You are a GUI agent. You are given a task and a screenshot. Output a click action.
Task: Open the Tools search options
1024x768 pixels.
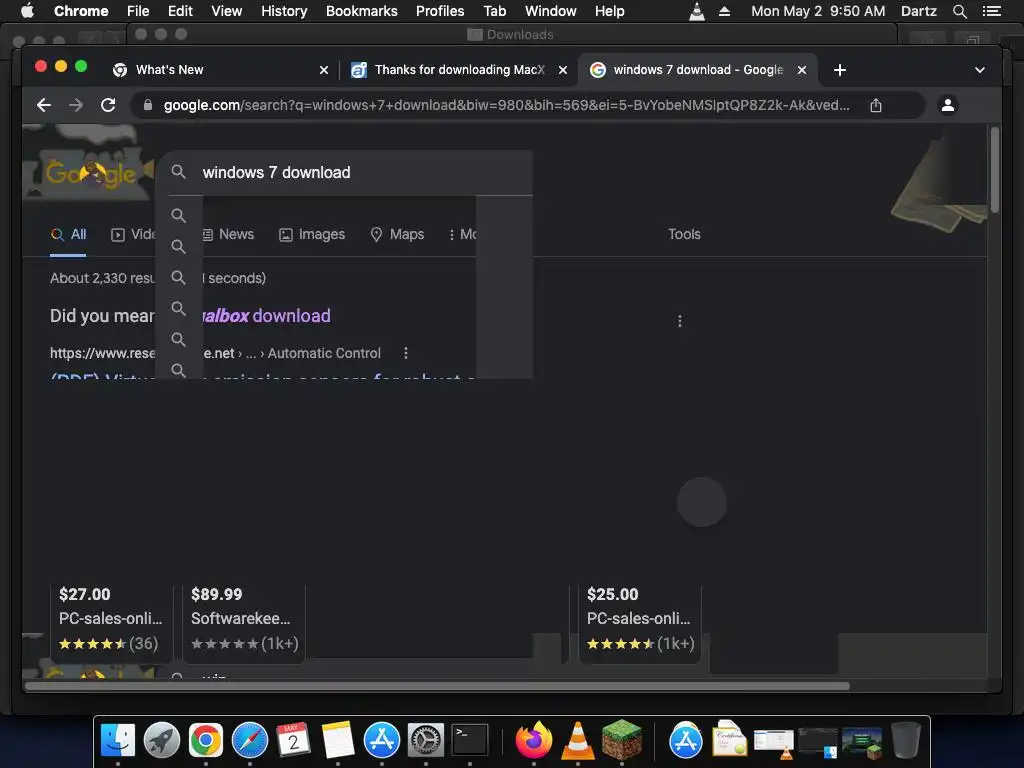point(684,234)
